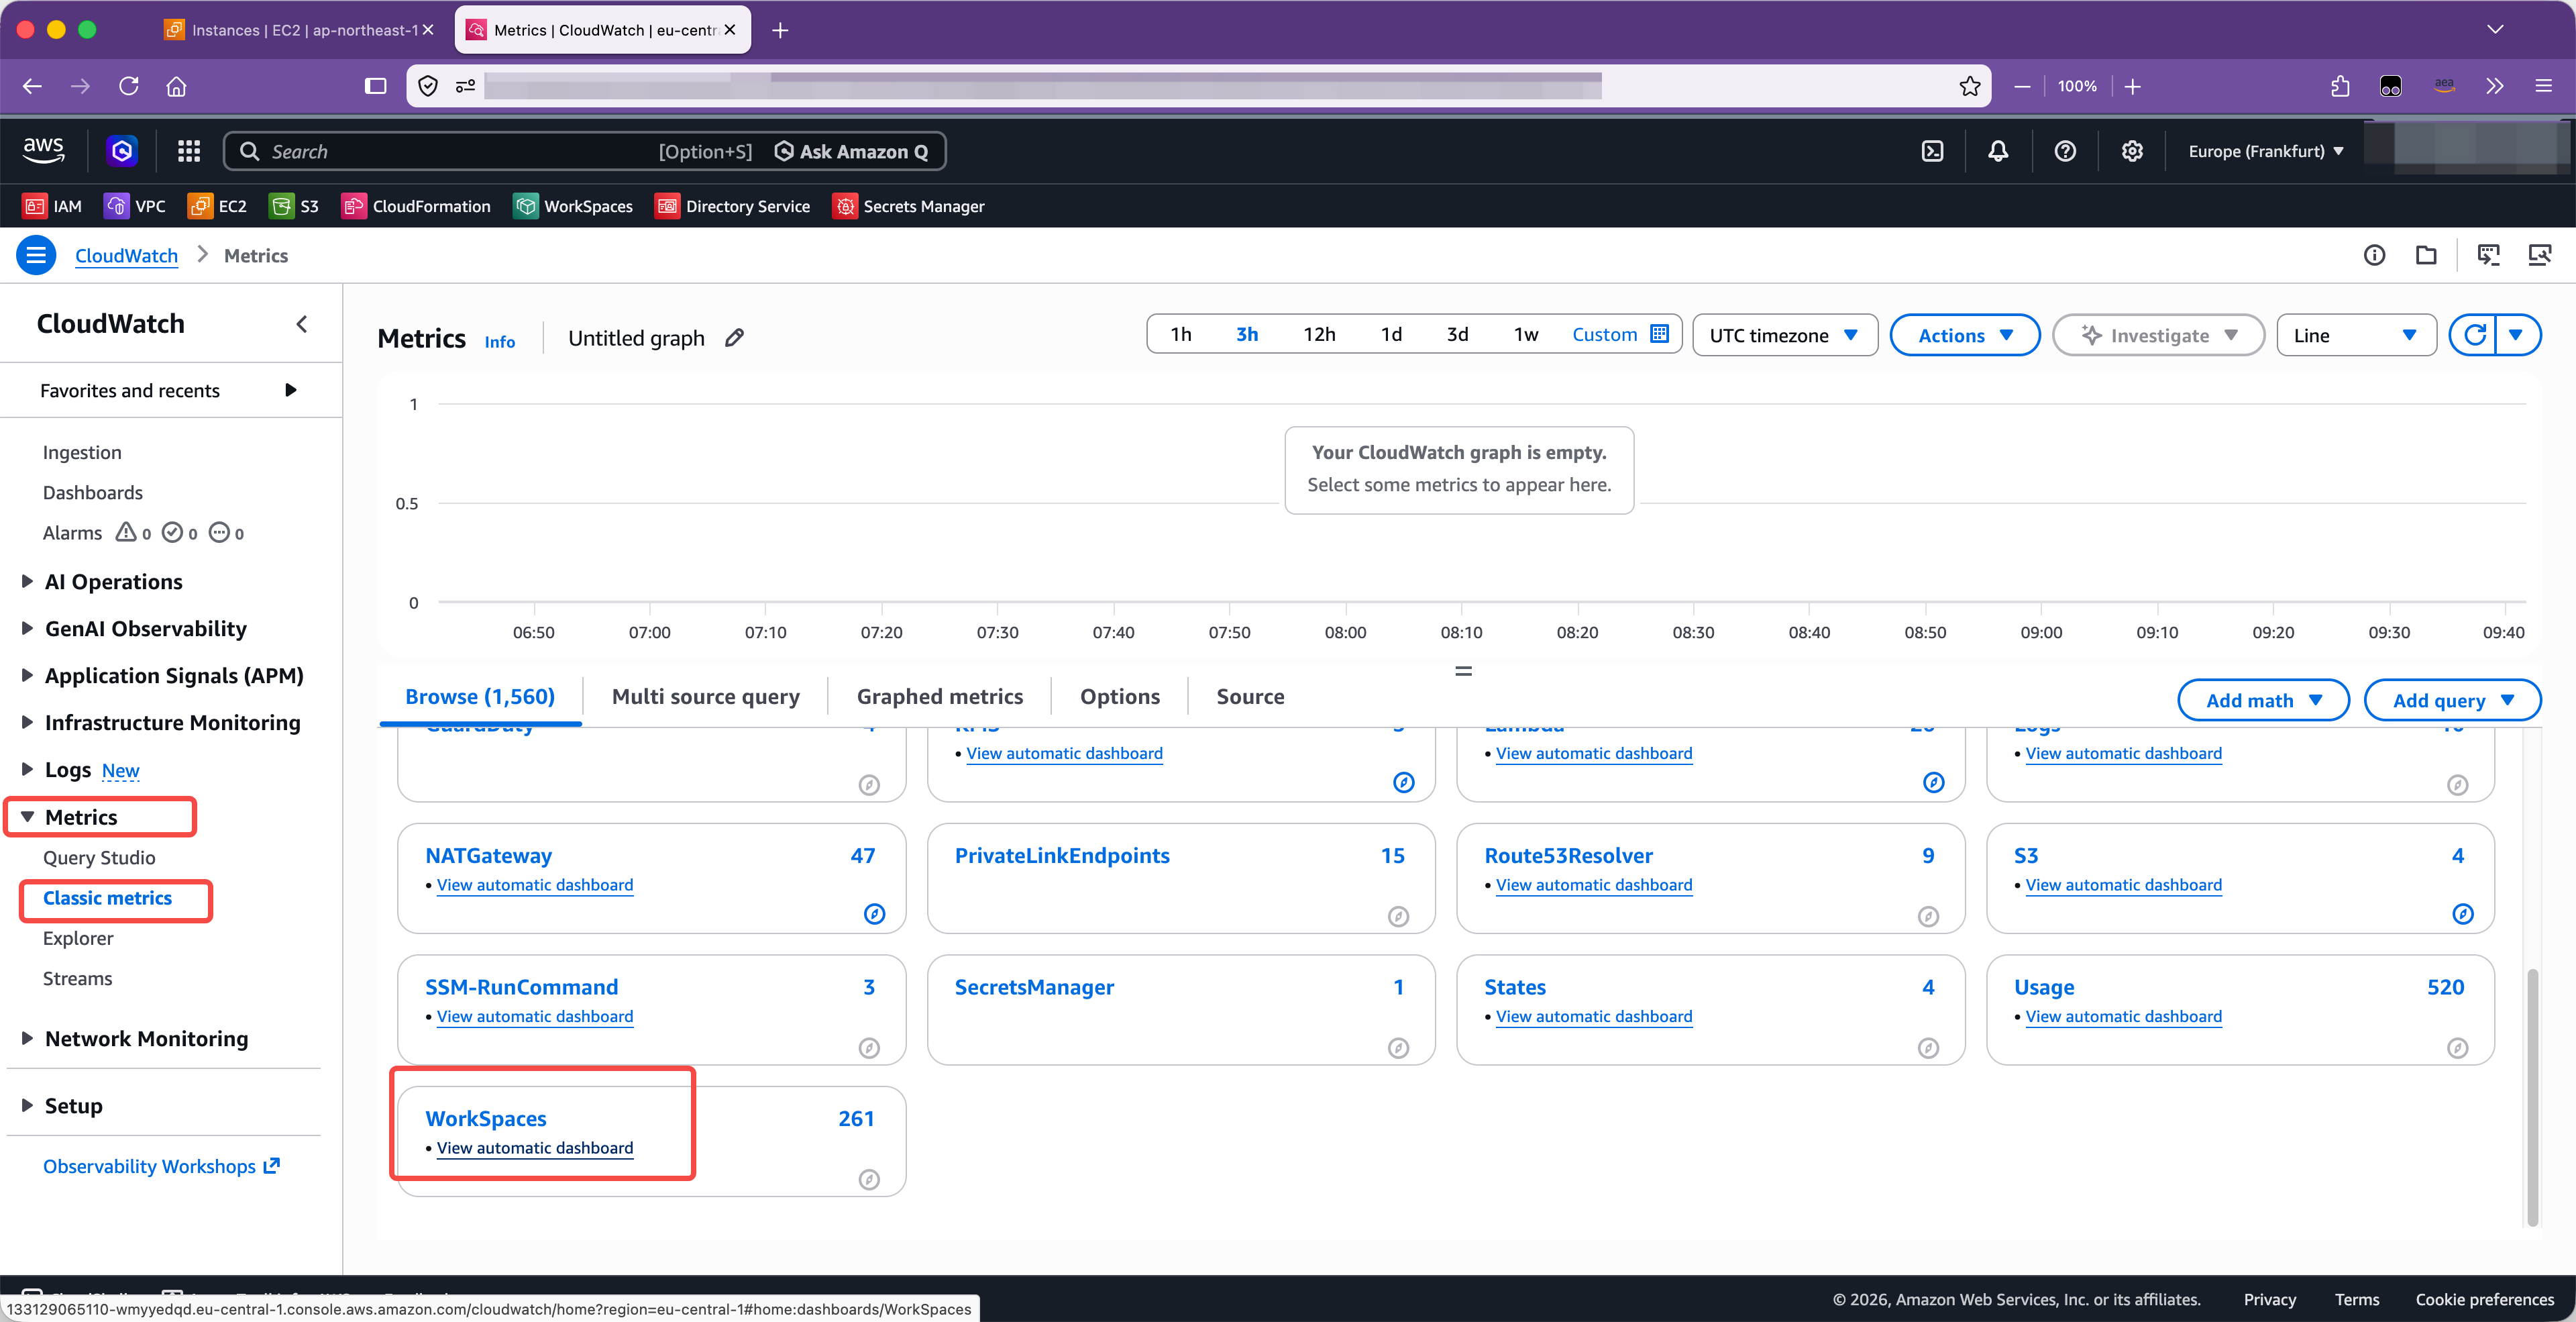Open the UTC timezone dropdown
Image resolution: width=2576 pixels, height=1322 pixels.
(1785, 335)
